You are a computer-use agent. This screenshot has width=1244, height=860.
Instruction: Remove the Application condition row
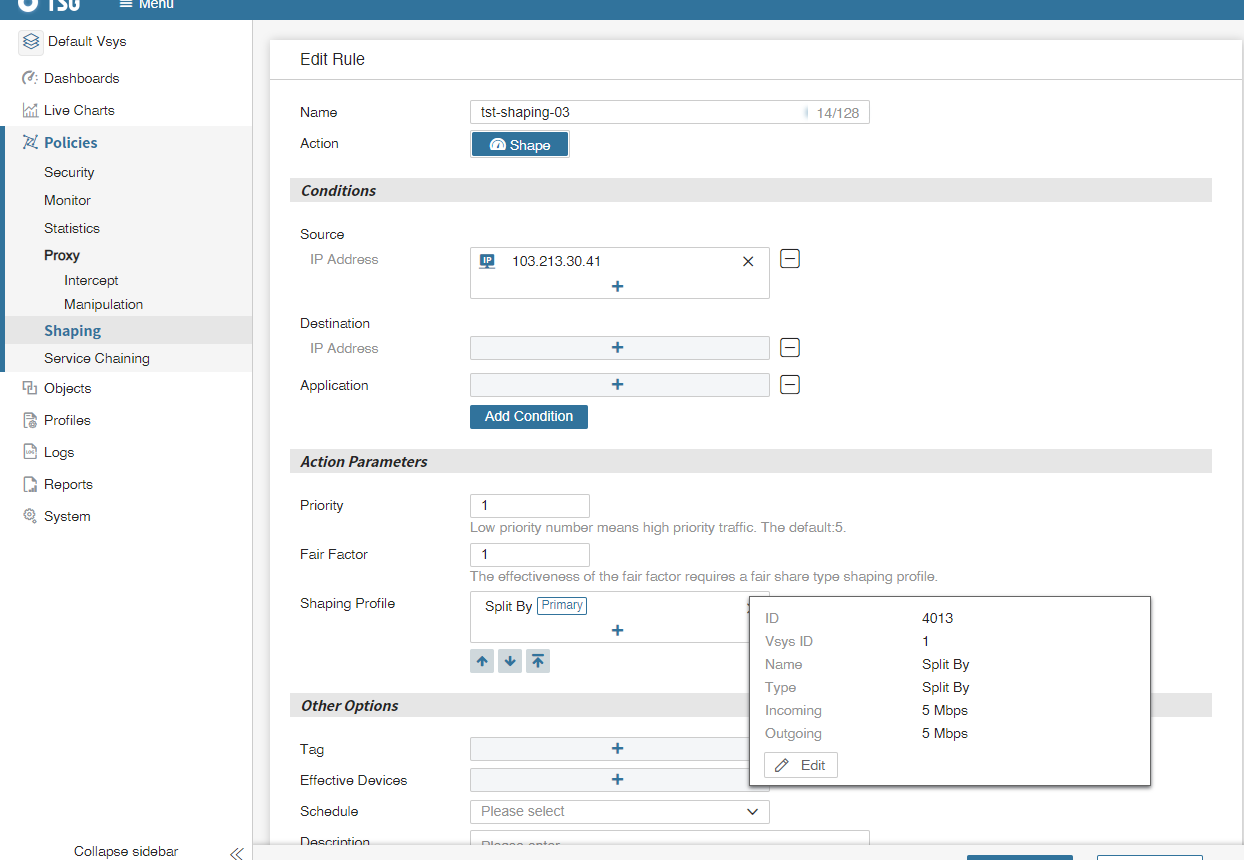[x=790, y=385]
